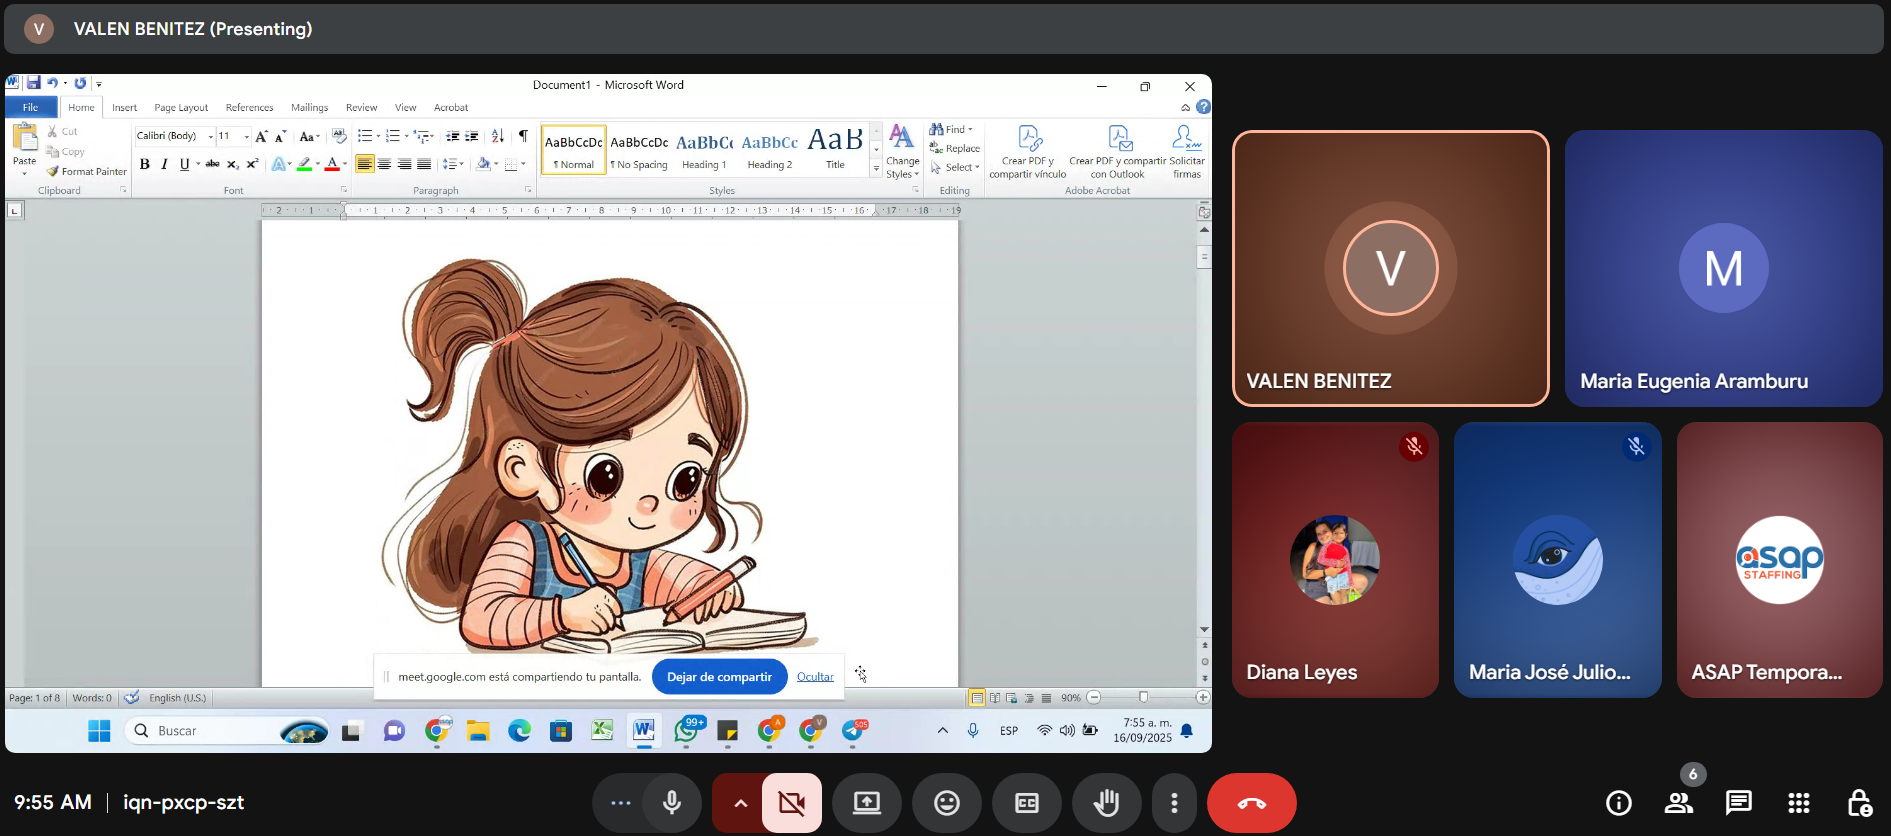Click the red leave call button
1891x836 pixels.
(1251, 803)
